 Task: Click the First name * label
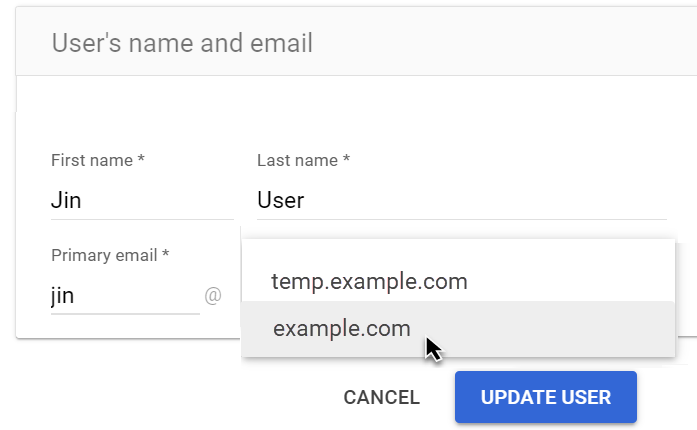(x=98, y=160)
